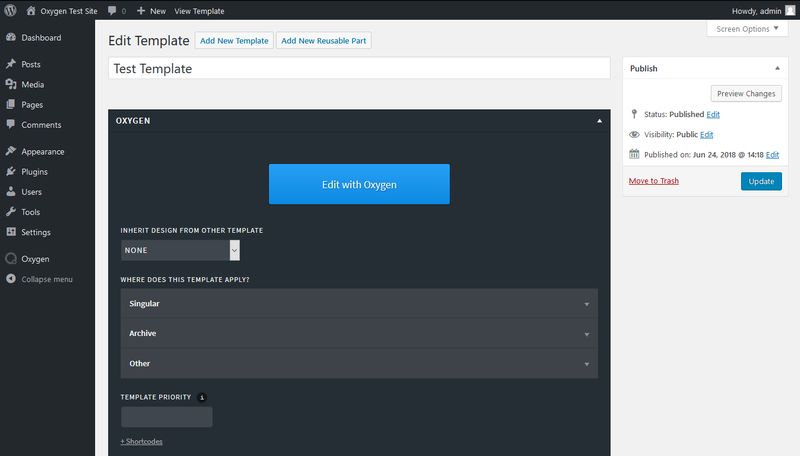Expand the Singular section

pos(359,303)
